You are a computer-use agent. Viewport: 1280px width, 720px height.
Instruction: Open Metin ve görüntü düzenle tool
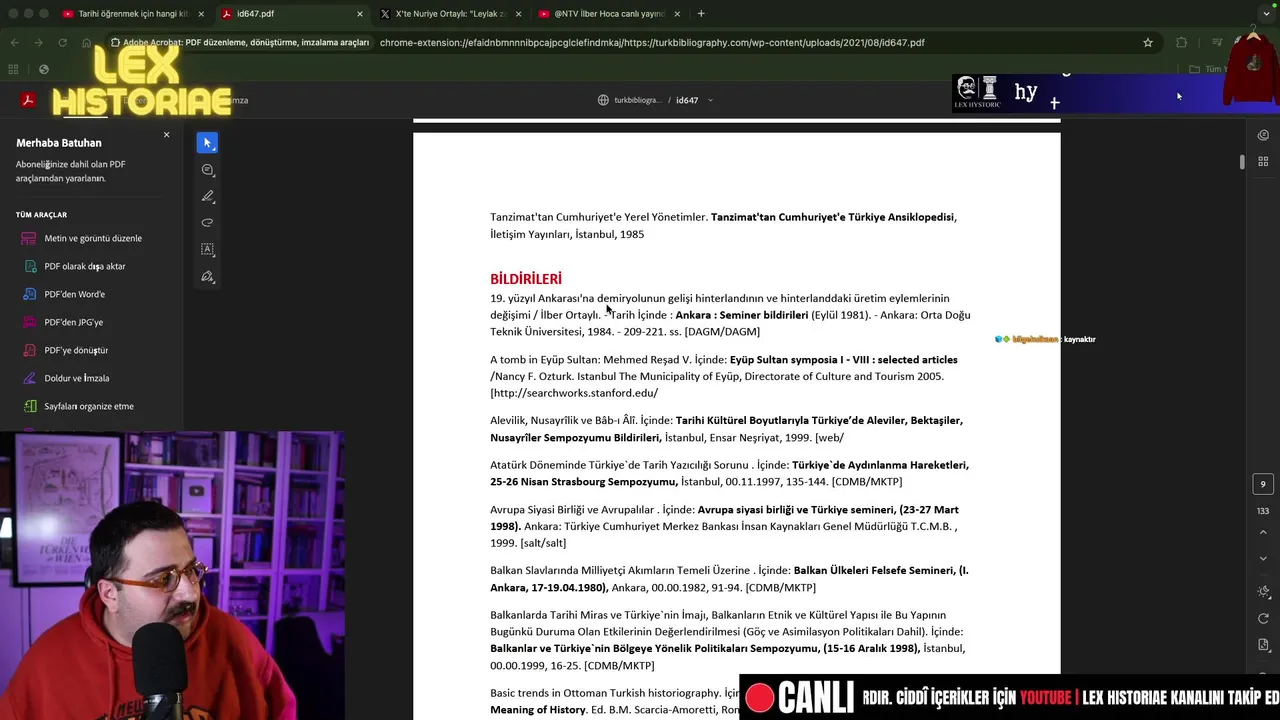coord(93,238)
